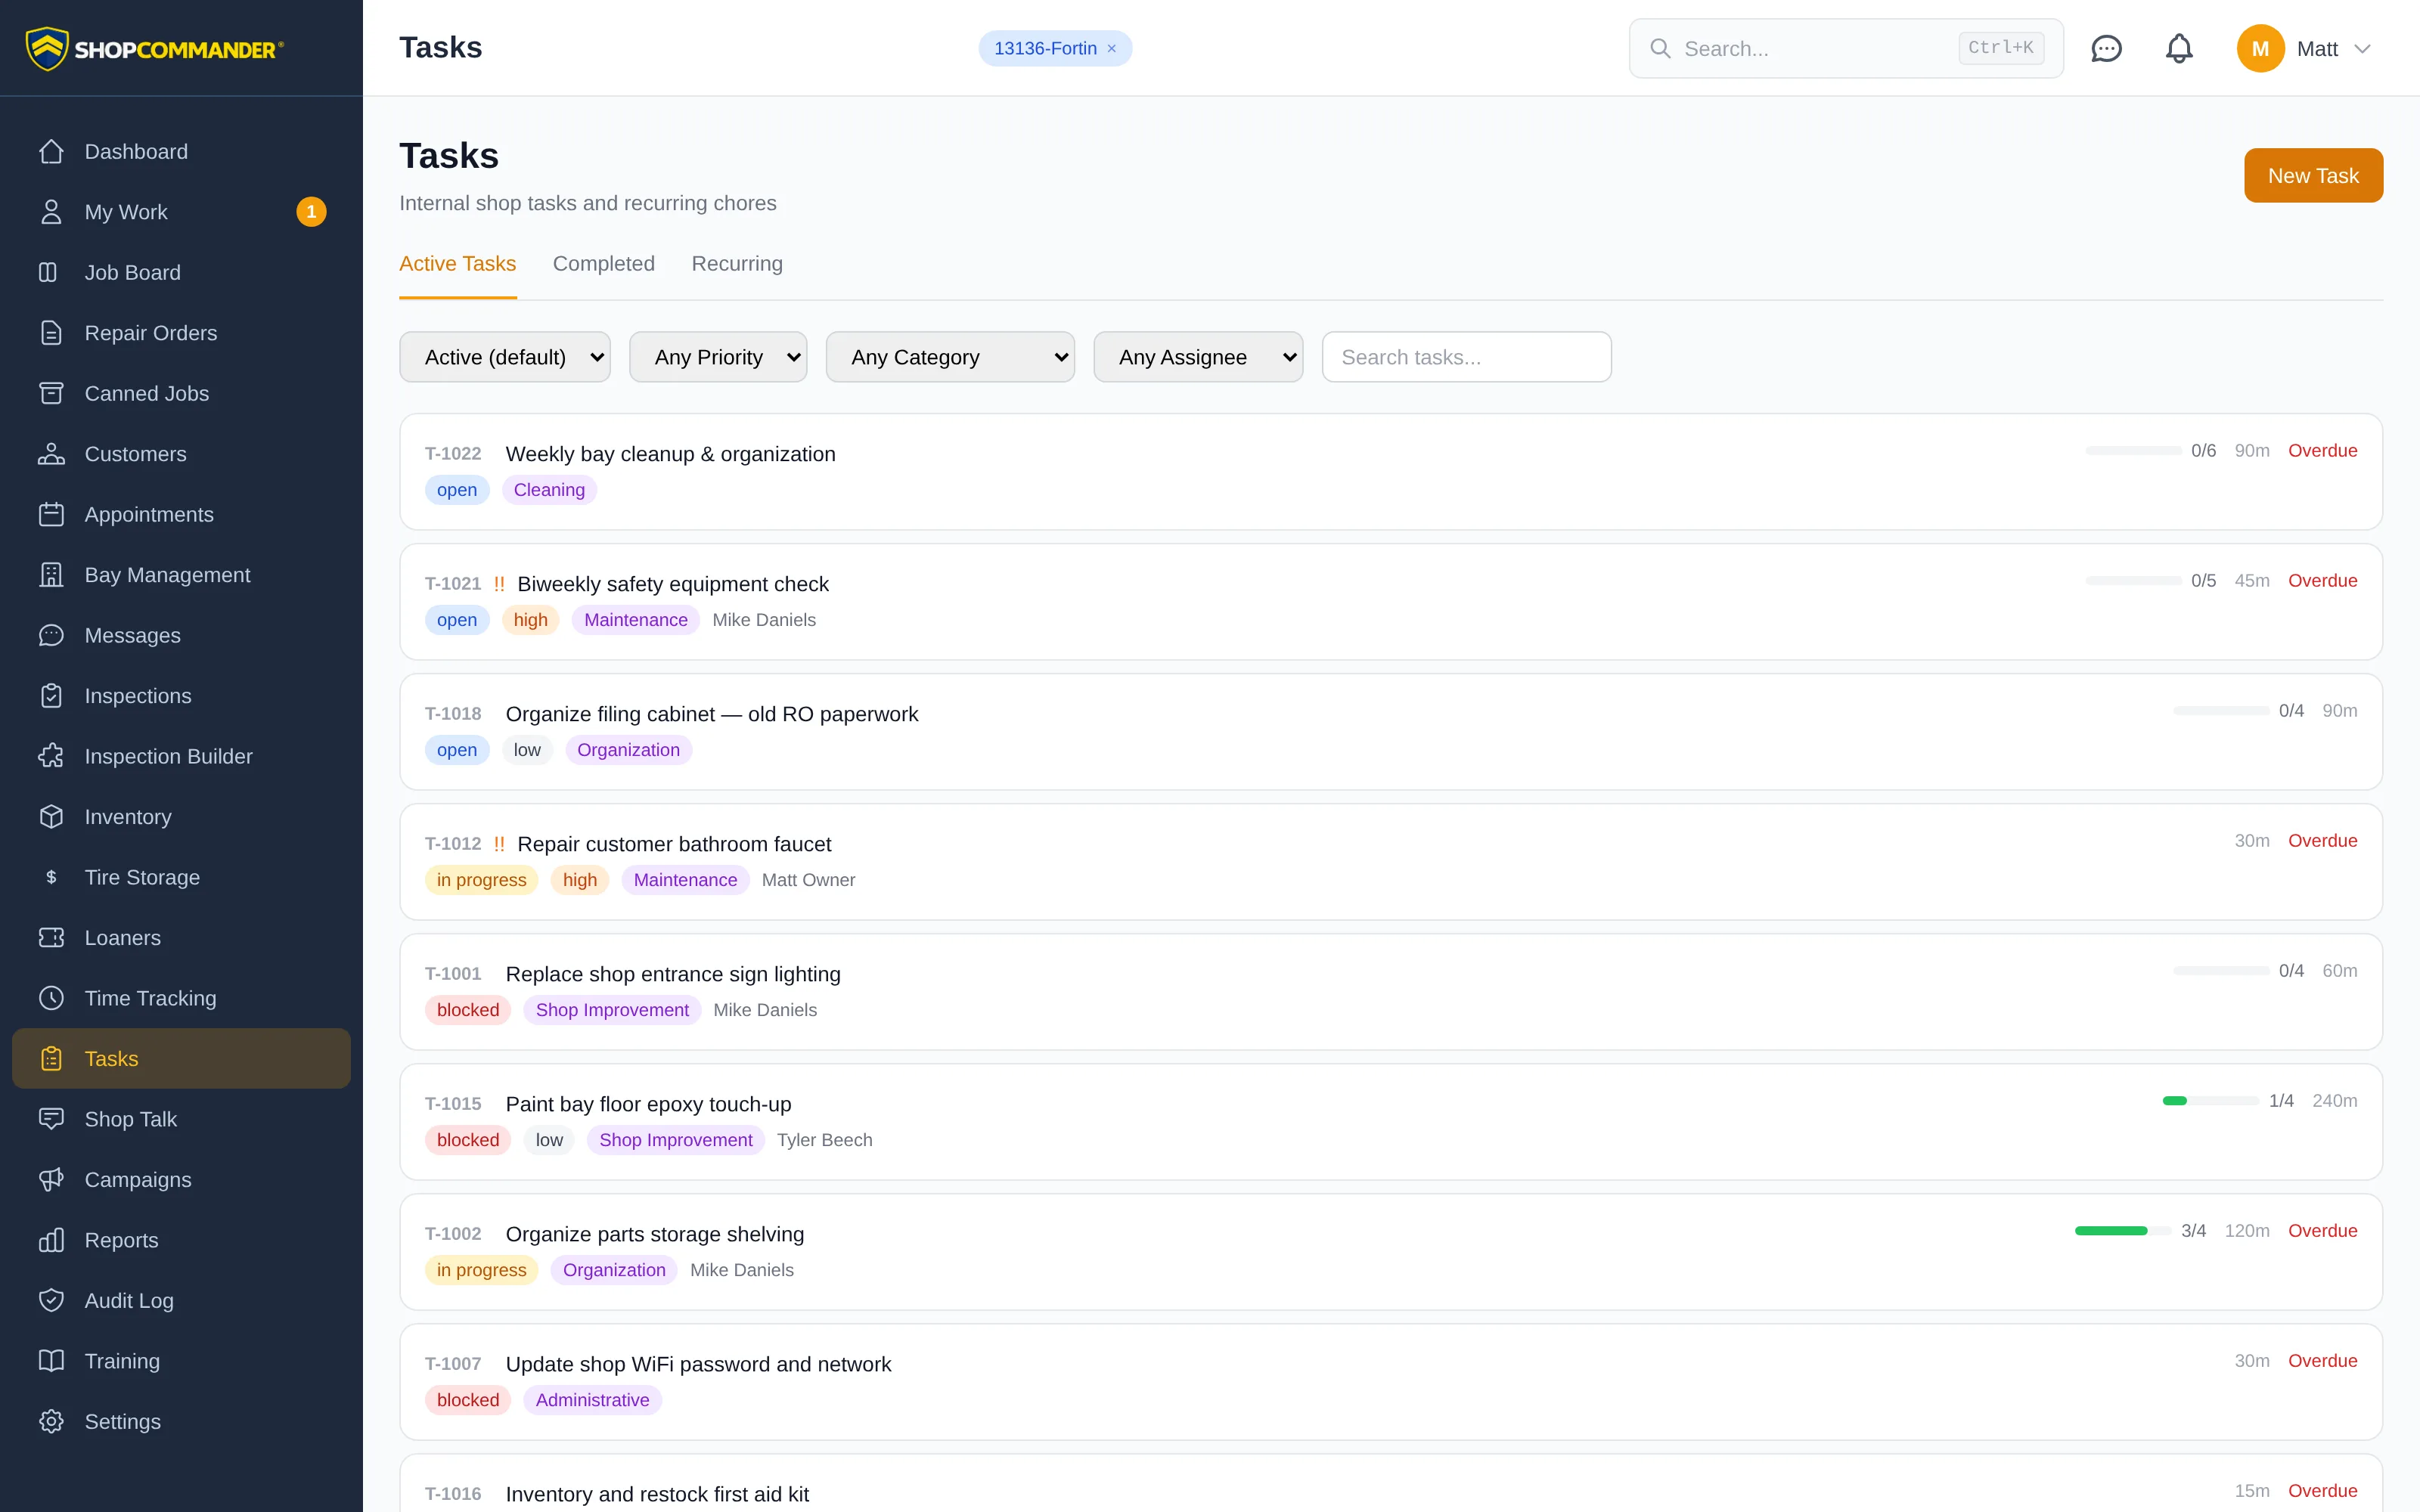Screen dimensions: 2420x1512
Task: Click the My Work person icon
Action: (x=51, y=212)
